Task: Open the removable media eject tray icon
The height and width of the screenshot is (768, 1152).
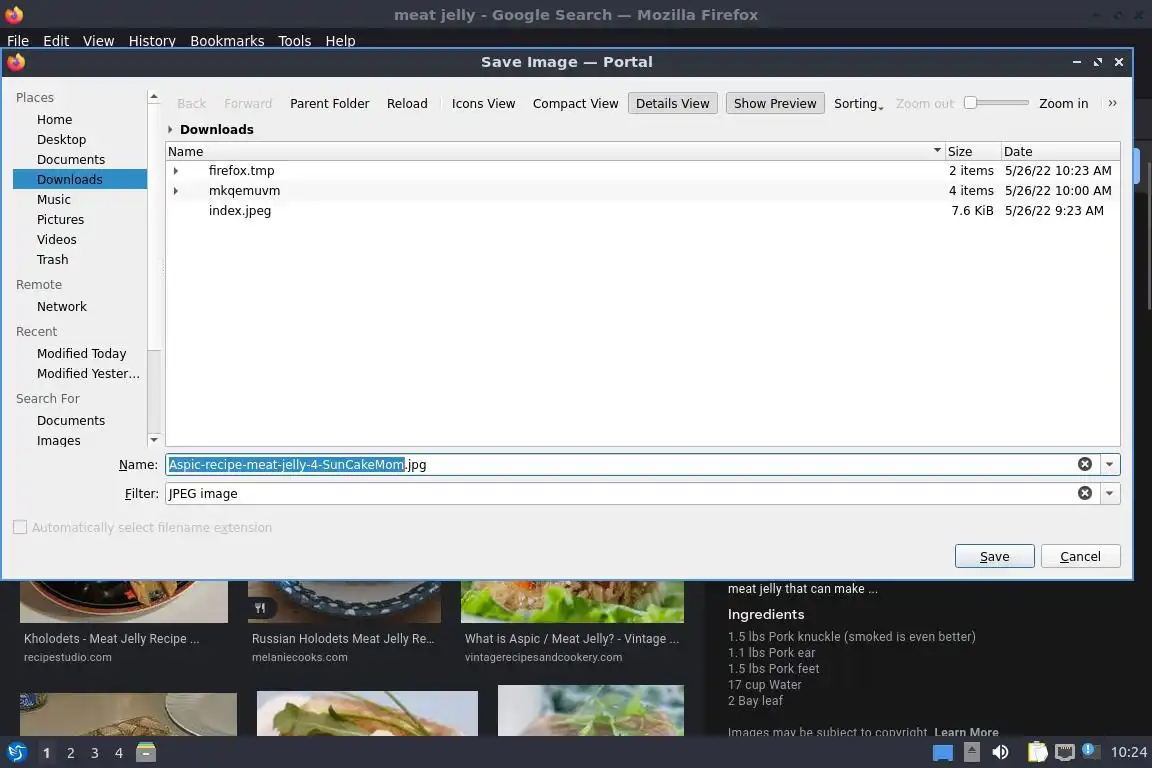Action: pos(971,752)
